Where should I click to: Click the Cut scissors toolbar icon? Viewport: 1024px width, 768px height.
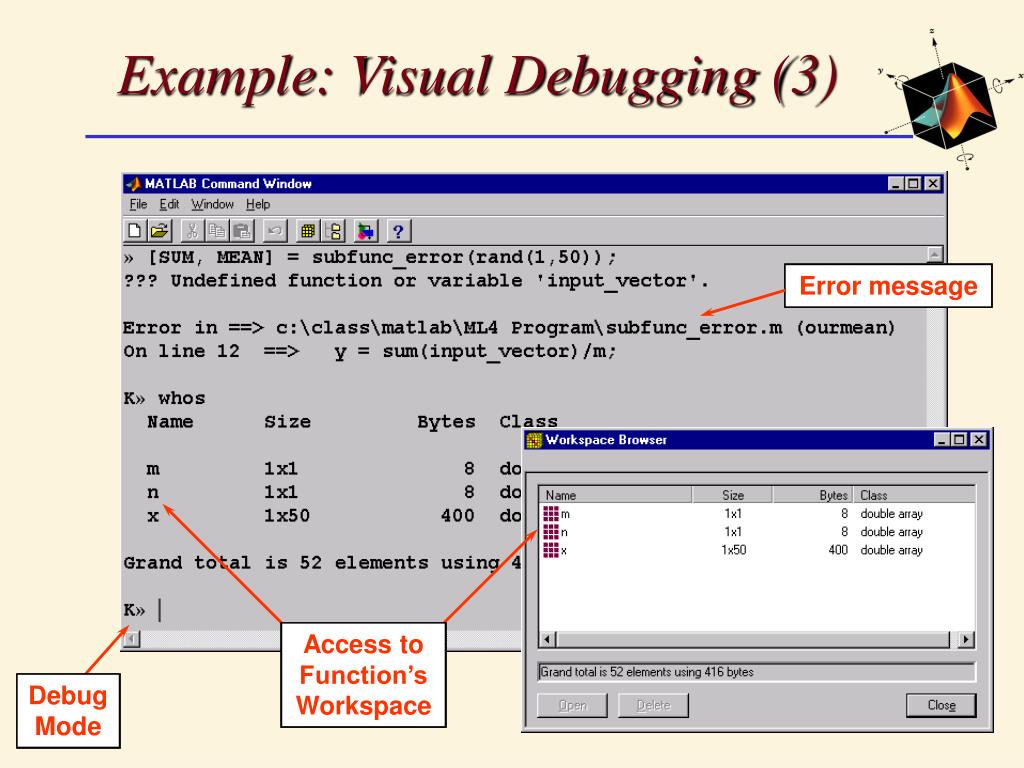point(192,231)
